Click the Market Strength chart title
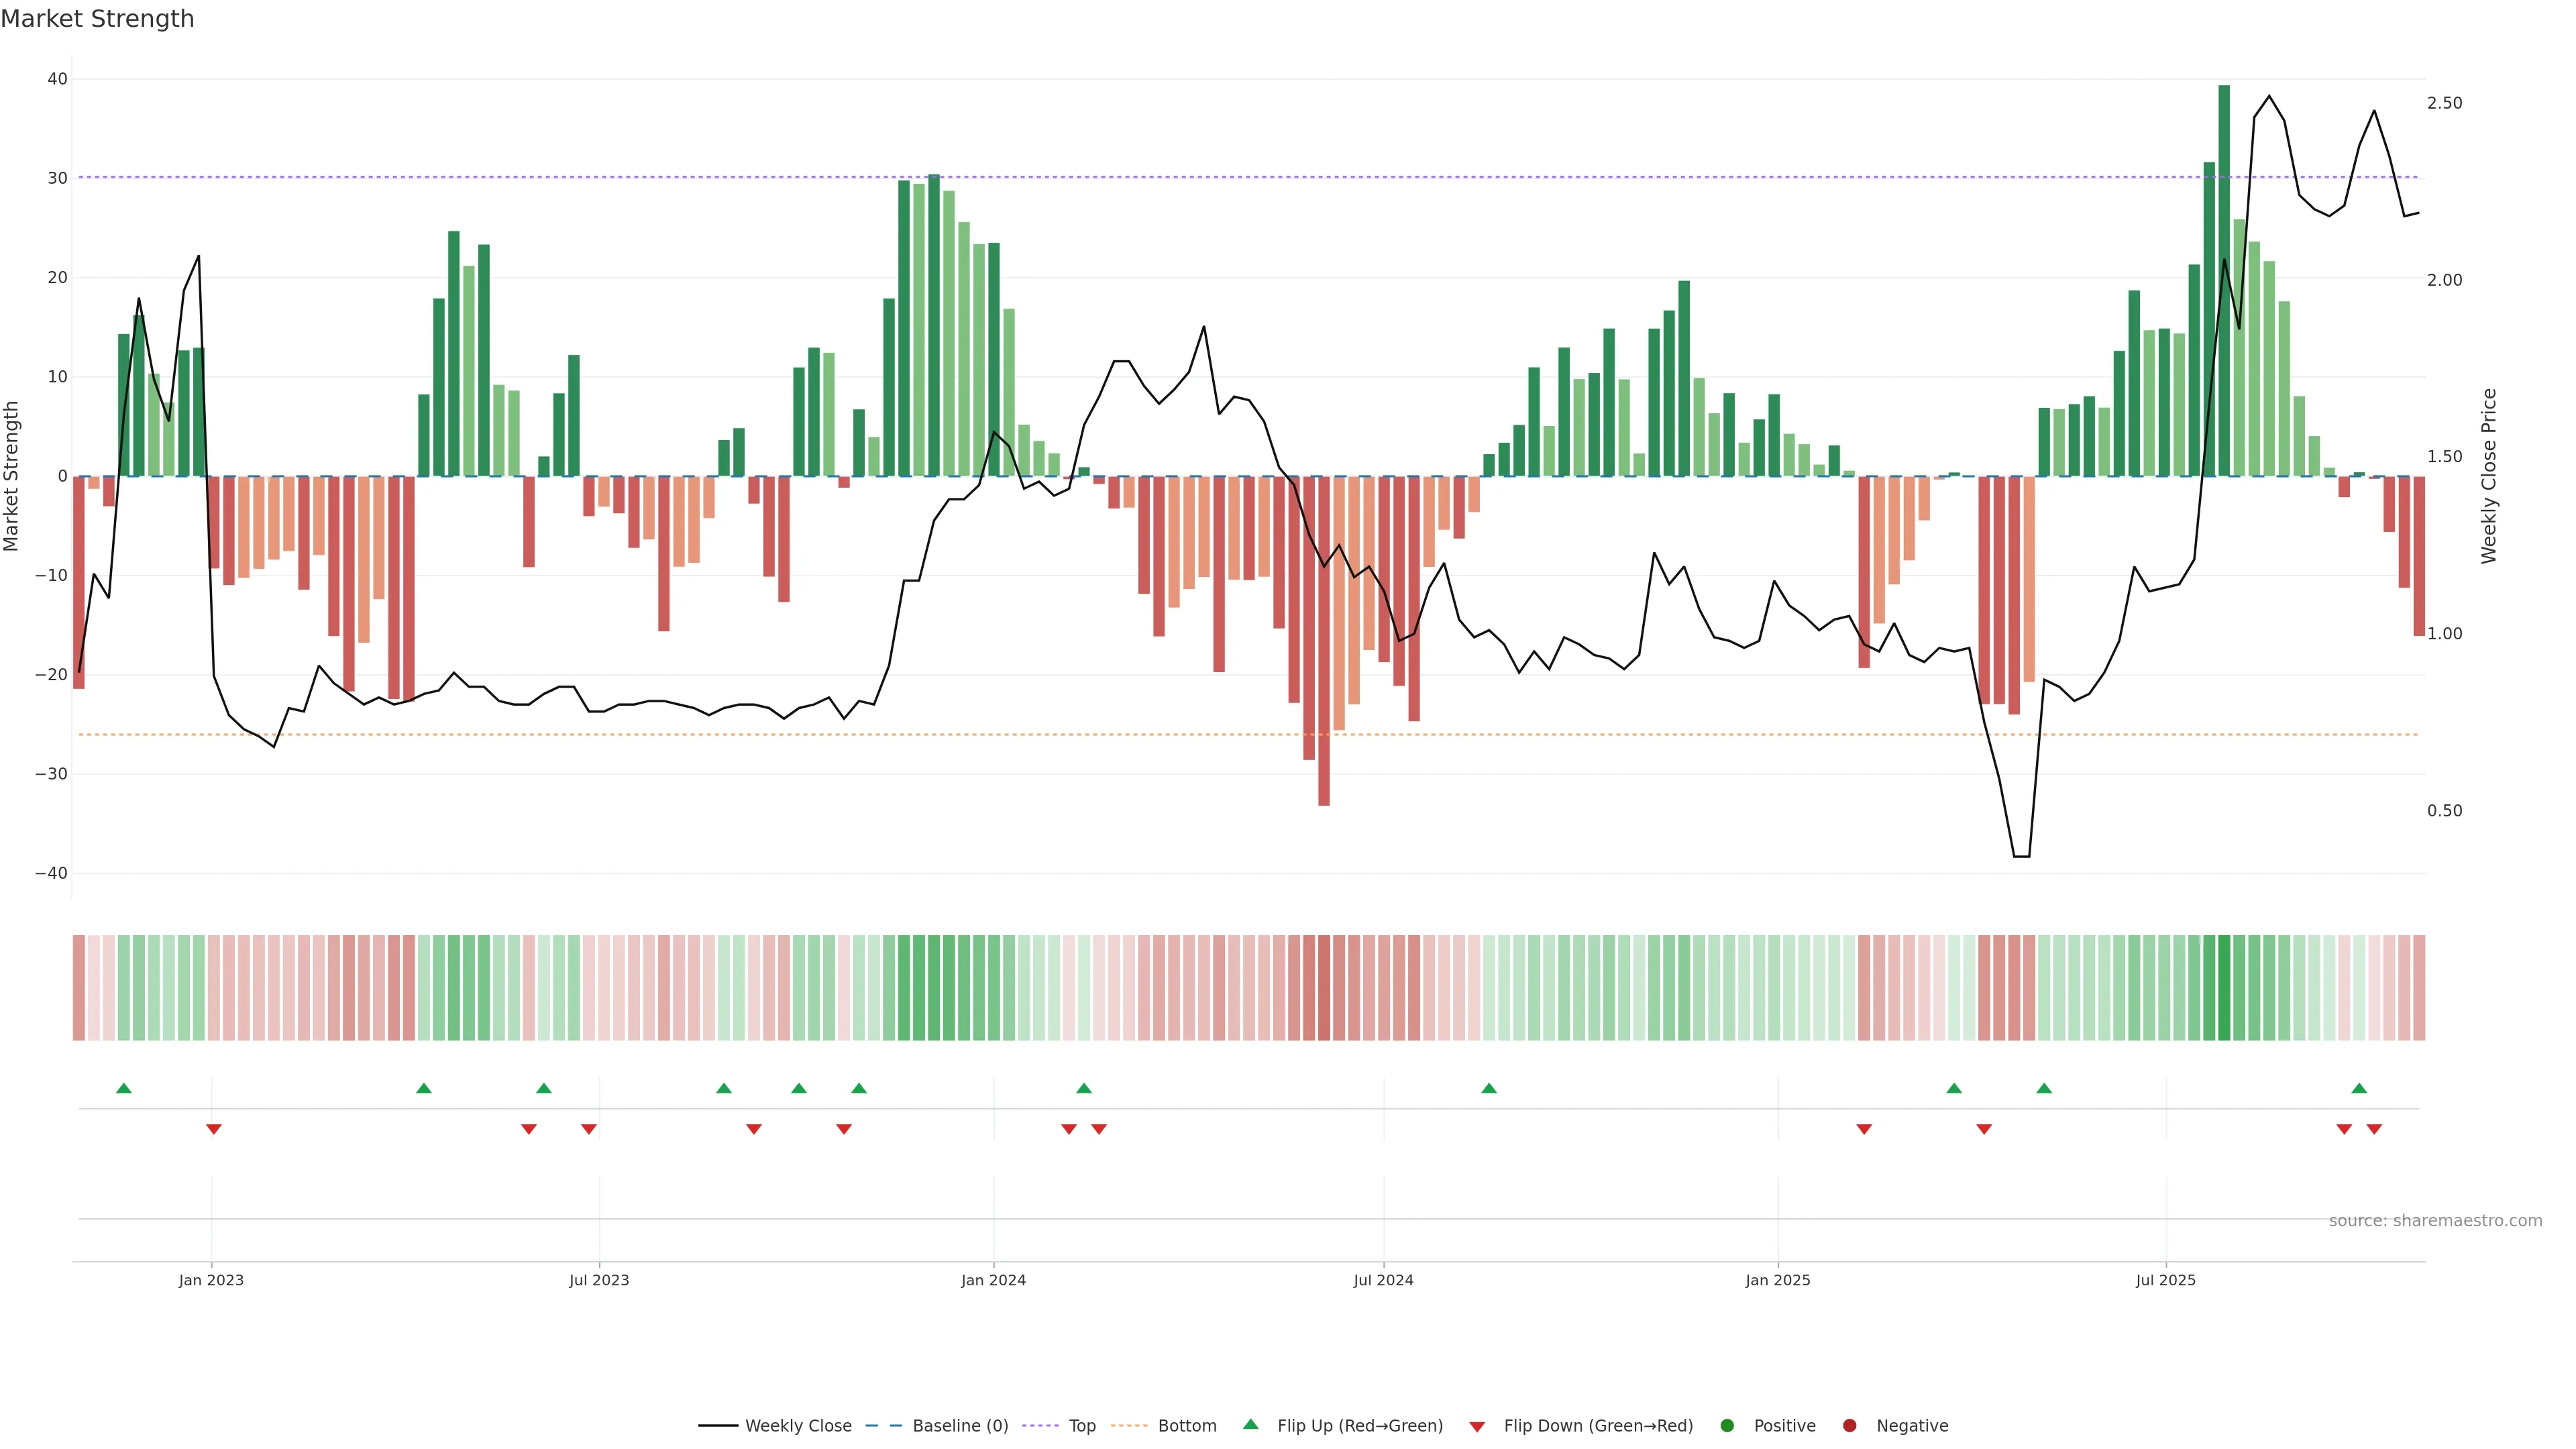Screen dimensions: 2576x1449 tap(97, 19)
